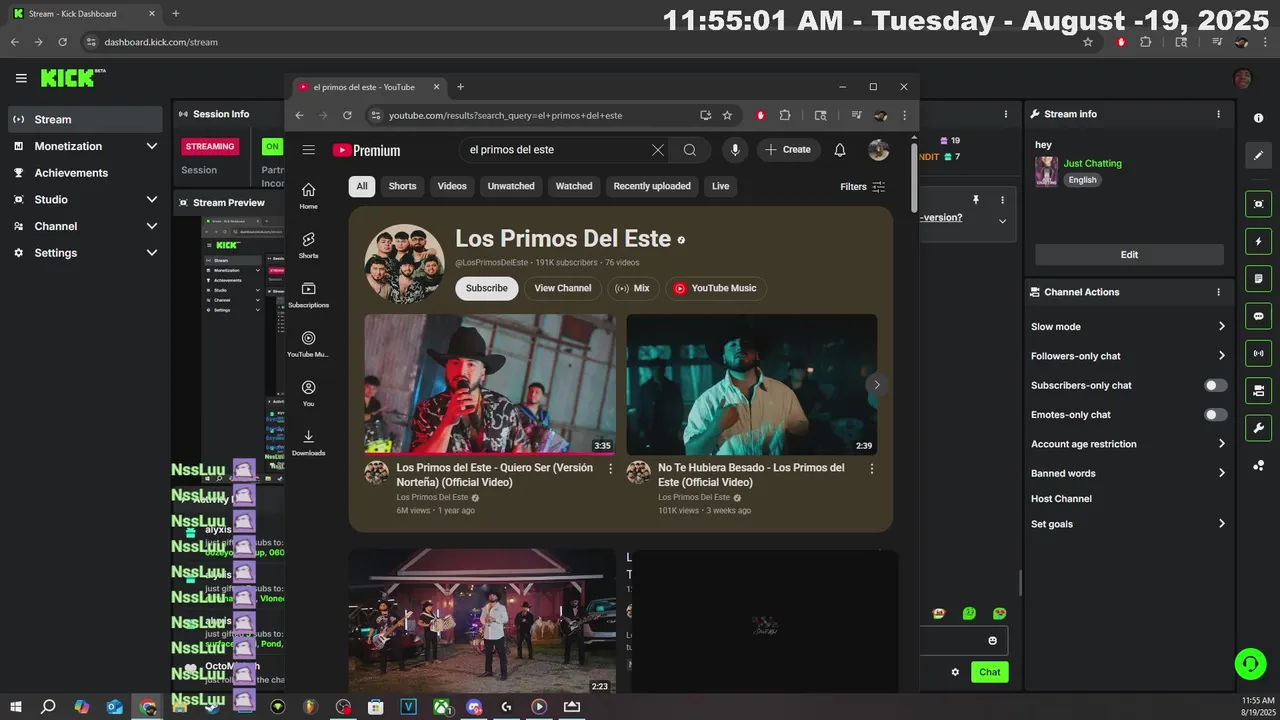This screenshot has height=720, width=1280.
Task: Open YouTube guide hamburger menu
Action: [x=308, y=150]
